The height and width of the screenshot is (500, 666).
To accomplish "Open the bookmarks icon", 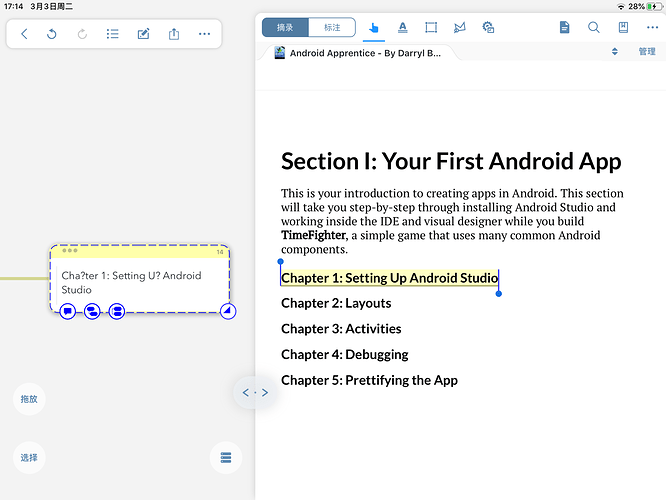I will point(623,28).
